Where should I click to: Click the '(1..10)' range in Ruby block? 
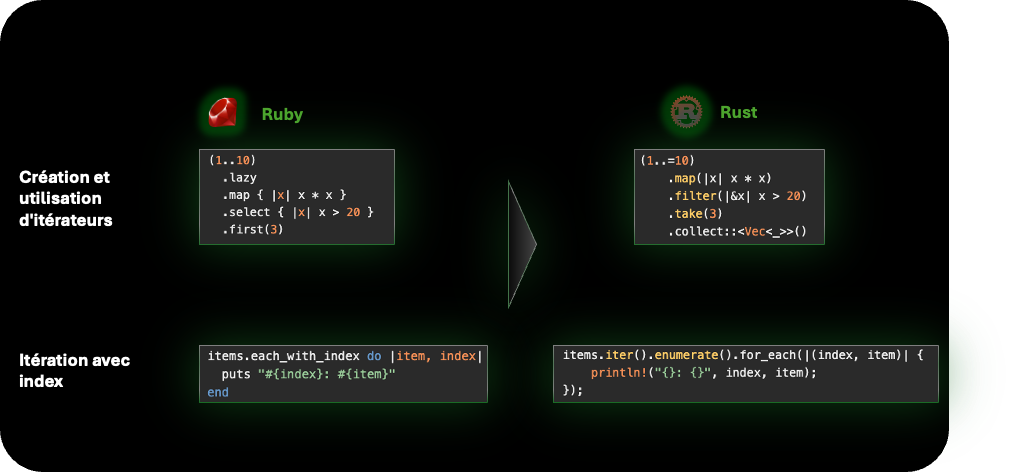pyautogui.click(x=233, y=159)
